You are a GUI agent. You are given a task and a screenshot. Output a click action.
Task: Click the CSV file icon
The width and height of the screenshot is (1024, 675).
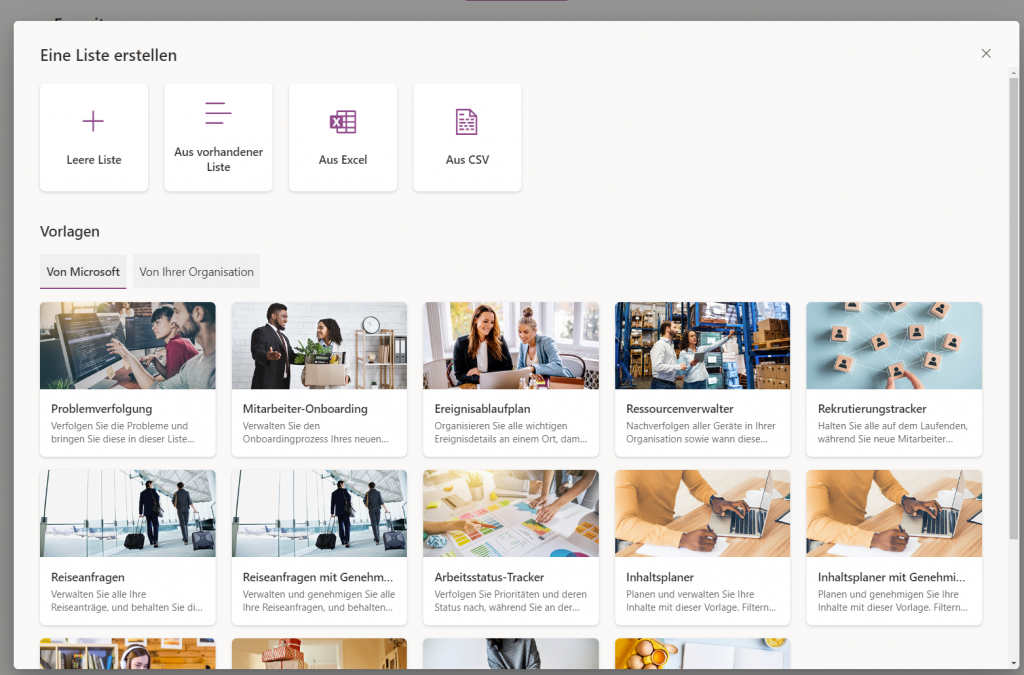click(x=466, y=121)
